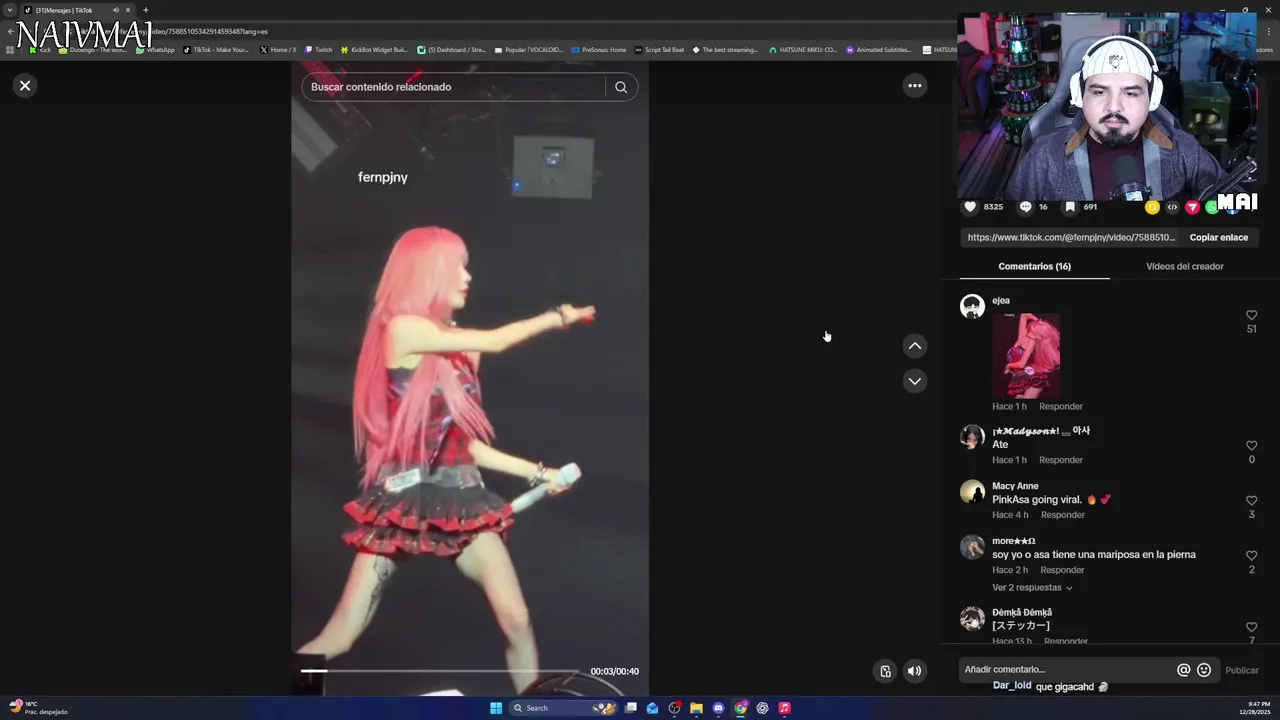Toggle auto-scroll icon beside the volume button

(x=885, y=671)
